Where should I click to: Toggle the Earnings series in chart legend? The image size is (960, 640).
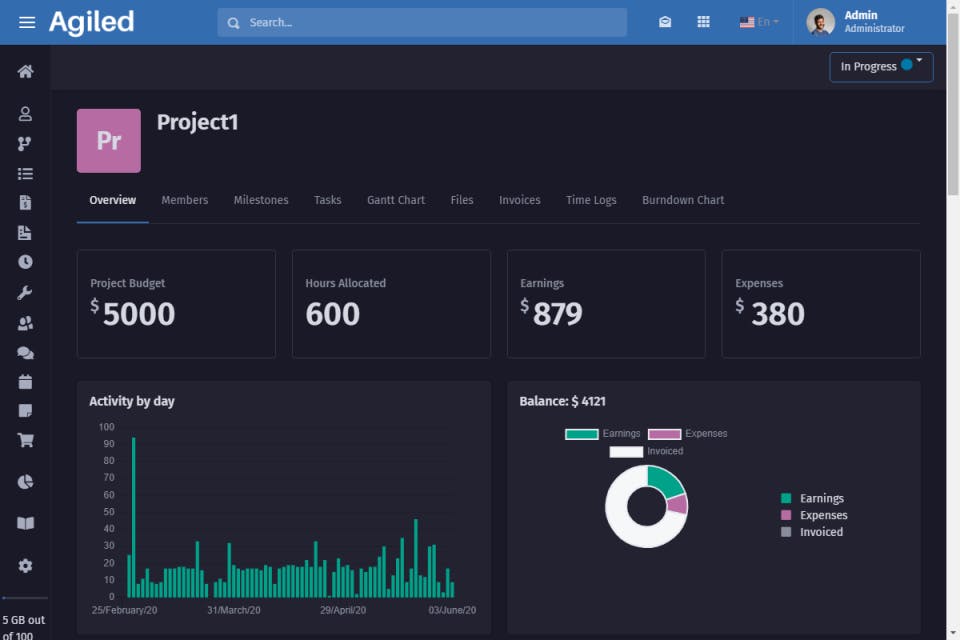602,434
